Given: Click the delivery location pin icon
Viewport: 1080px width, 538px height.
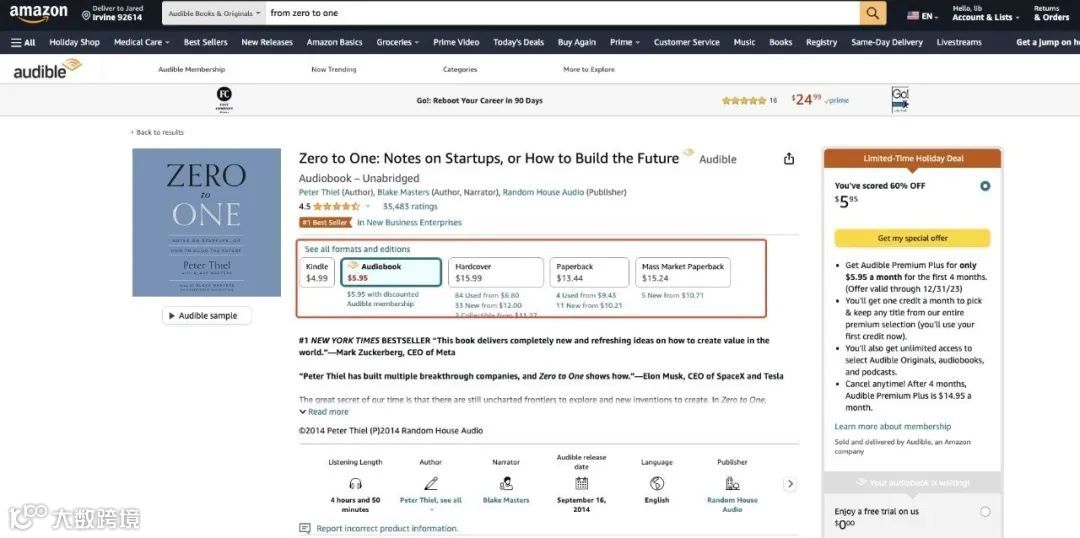Looking at the screenshot, I should pyautogui.click(x=86, y=15).
